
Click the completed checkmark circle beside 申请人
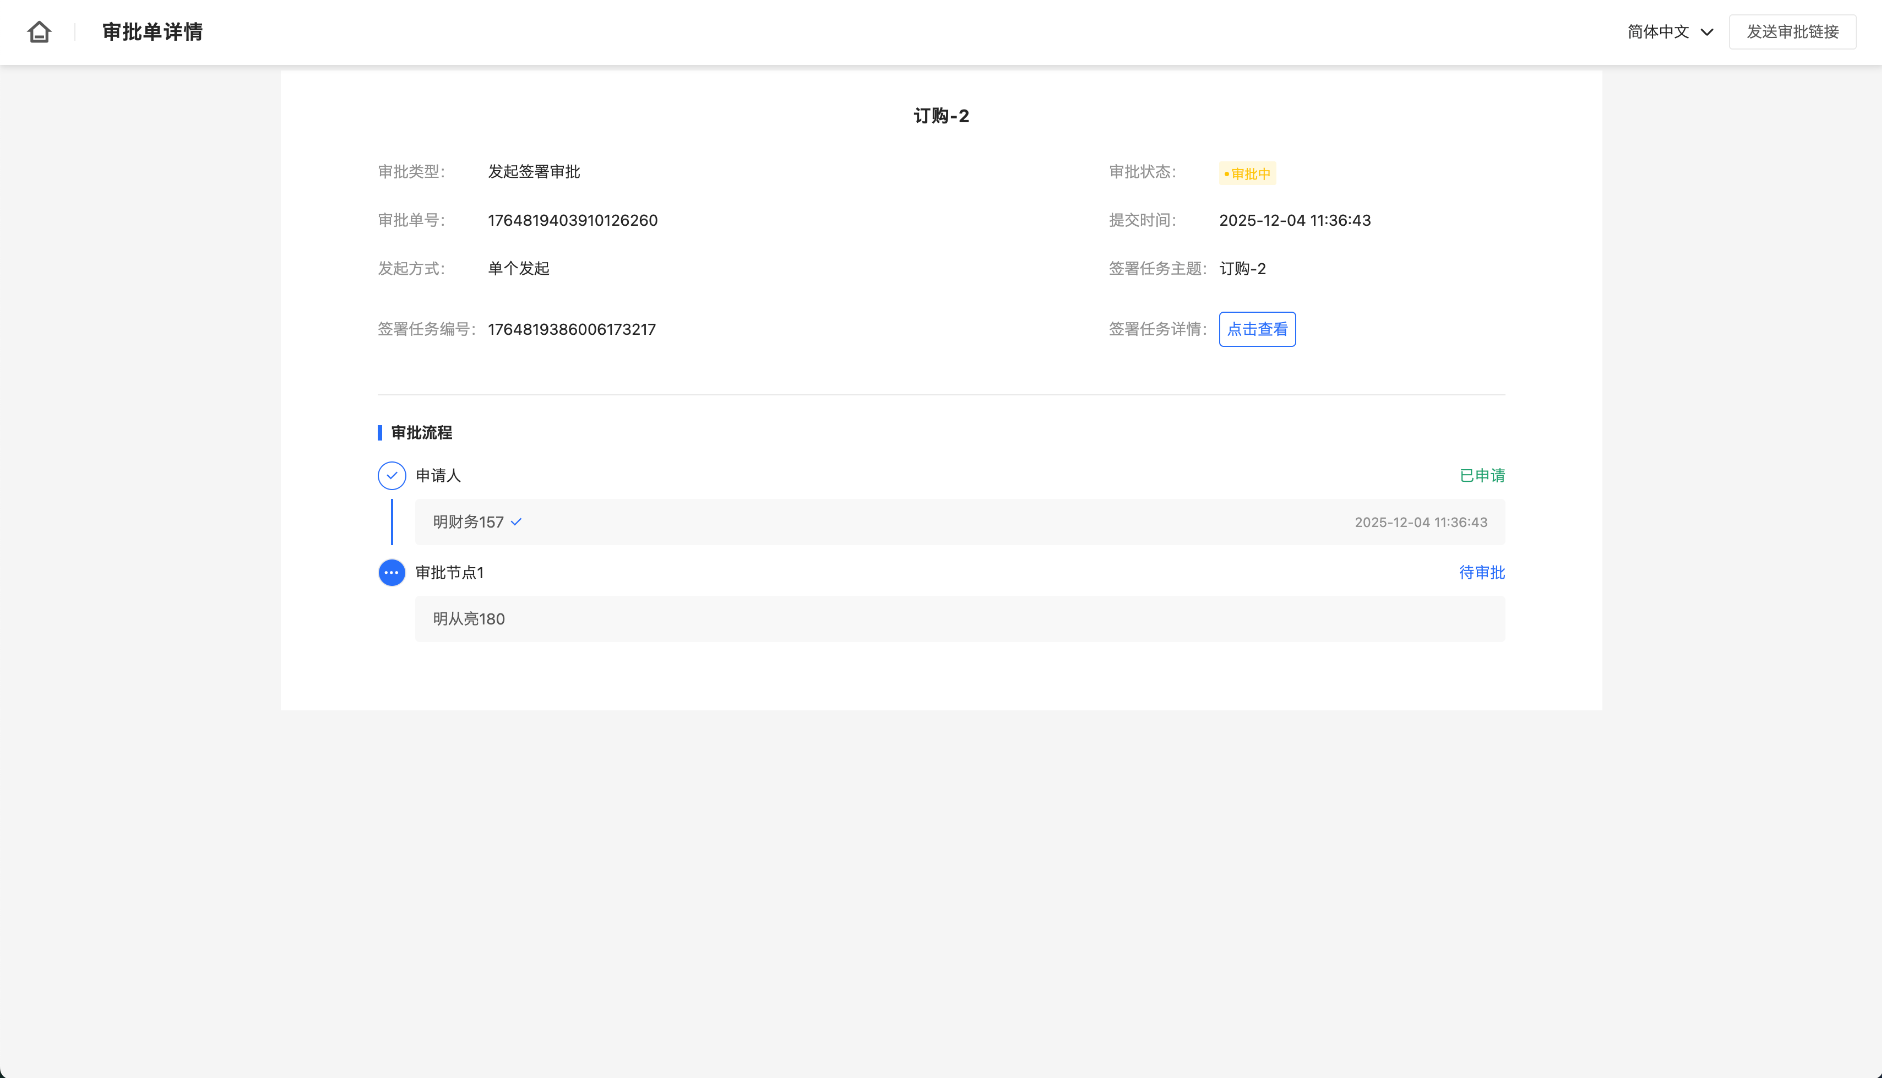pos(392,476)
